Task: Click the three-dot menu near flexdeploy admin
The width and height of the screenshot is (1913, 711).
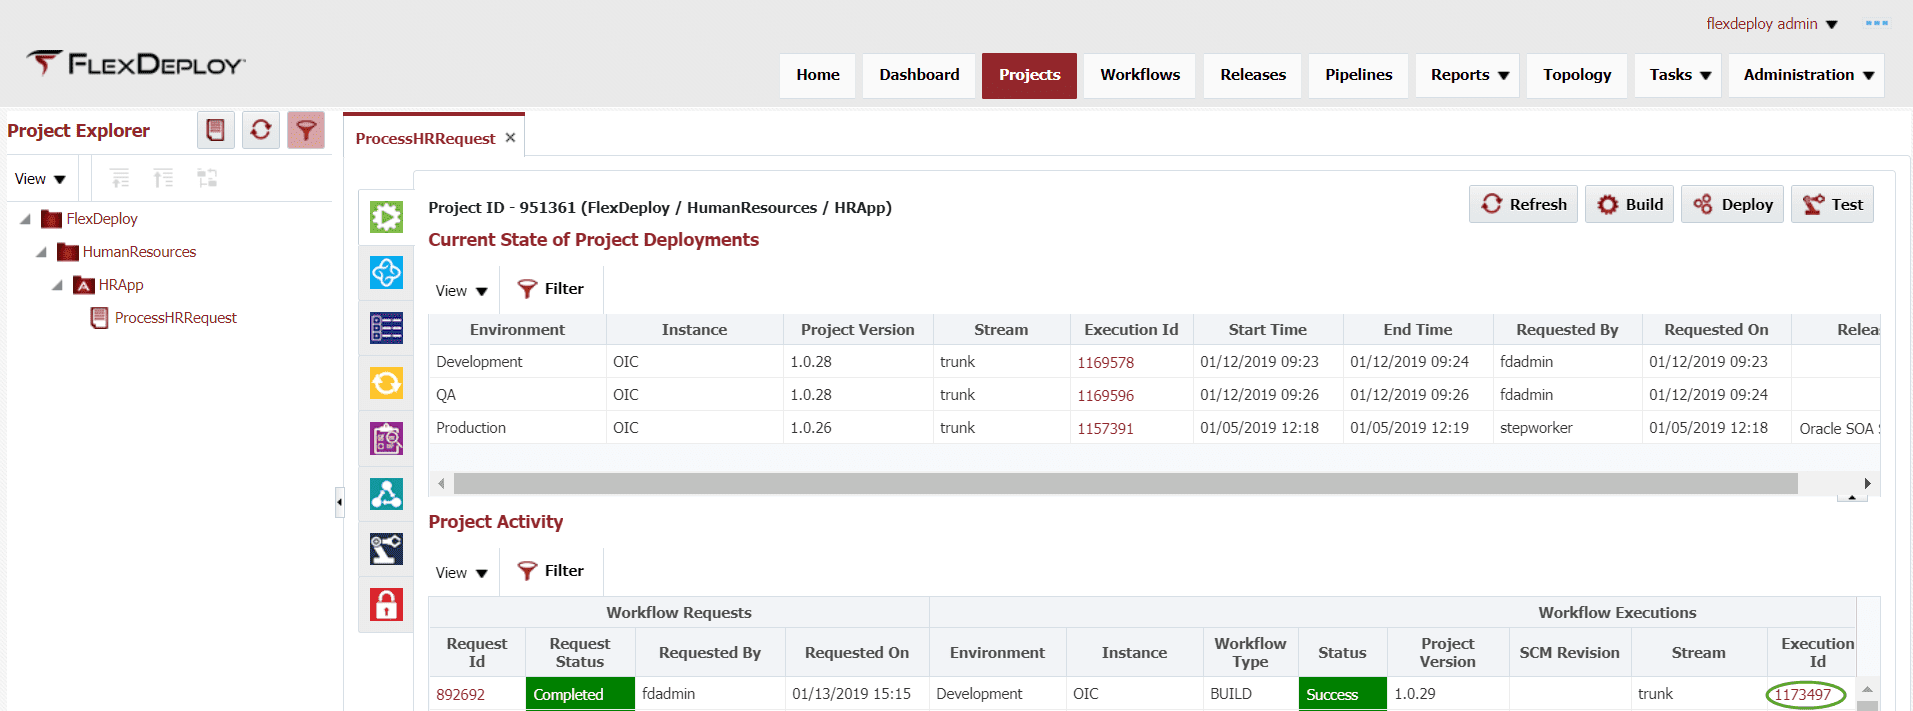Action: click(1877, 23)
